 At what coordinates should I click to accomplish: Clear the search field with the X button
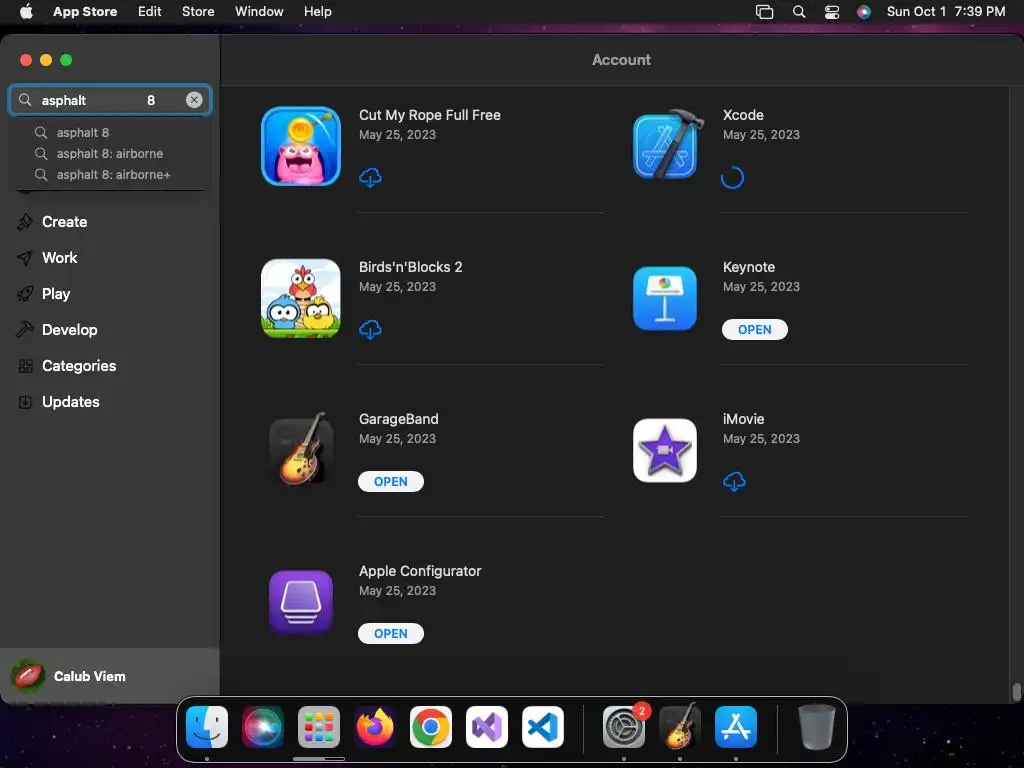[x=194, y=100]
